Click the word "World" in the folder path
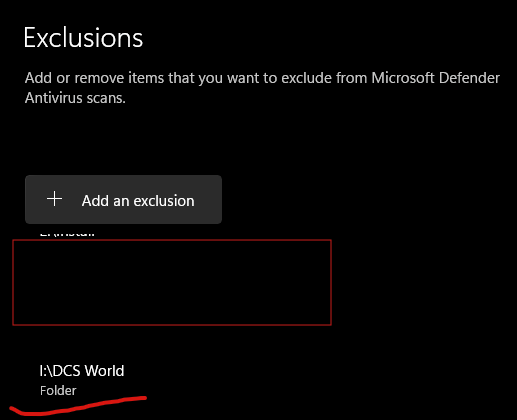517x420 pixels. click(104, 371)
